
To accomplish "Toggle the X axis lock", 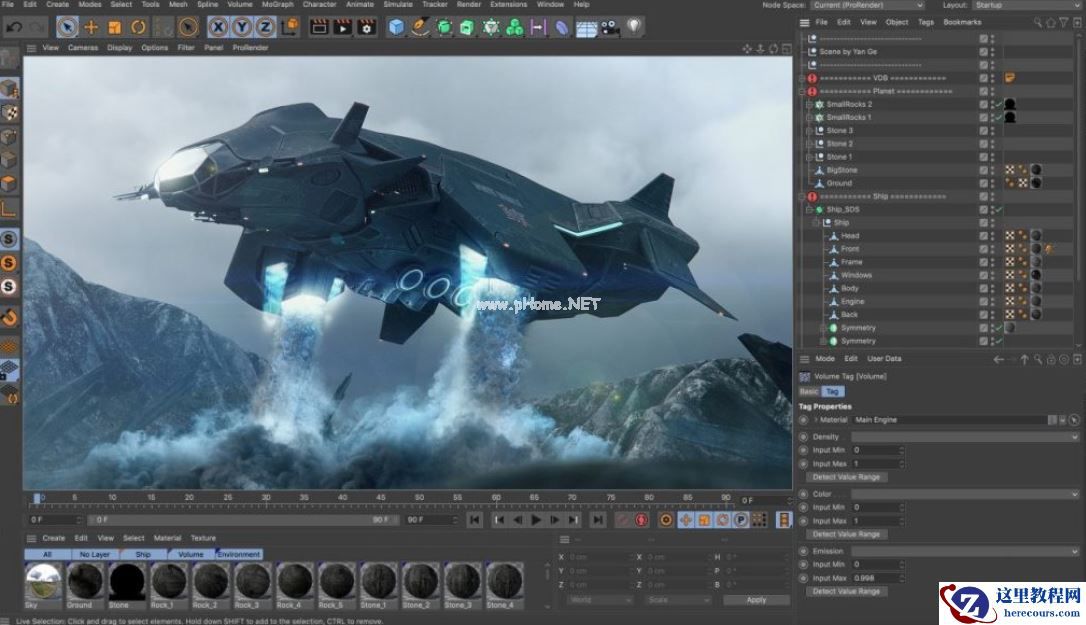I will point(219,27).
